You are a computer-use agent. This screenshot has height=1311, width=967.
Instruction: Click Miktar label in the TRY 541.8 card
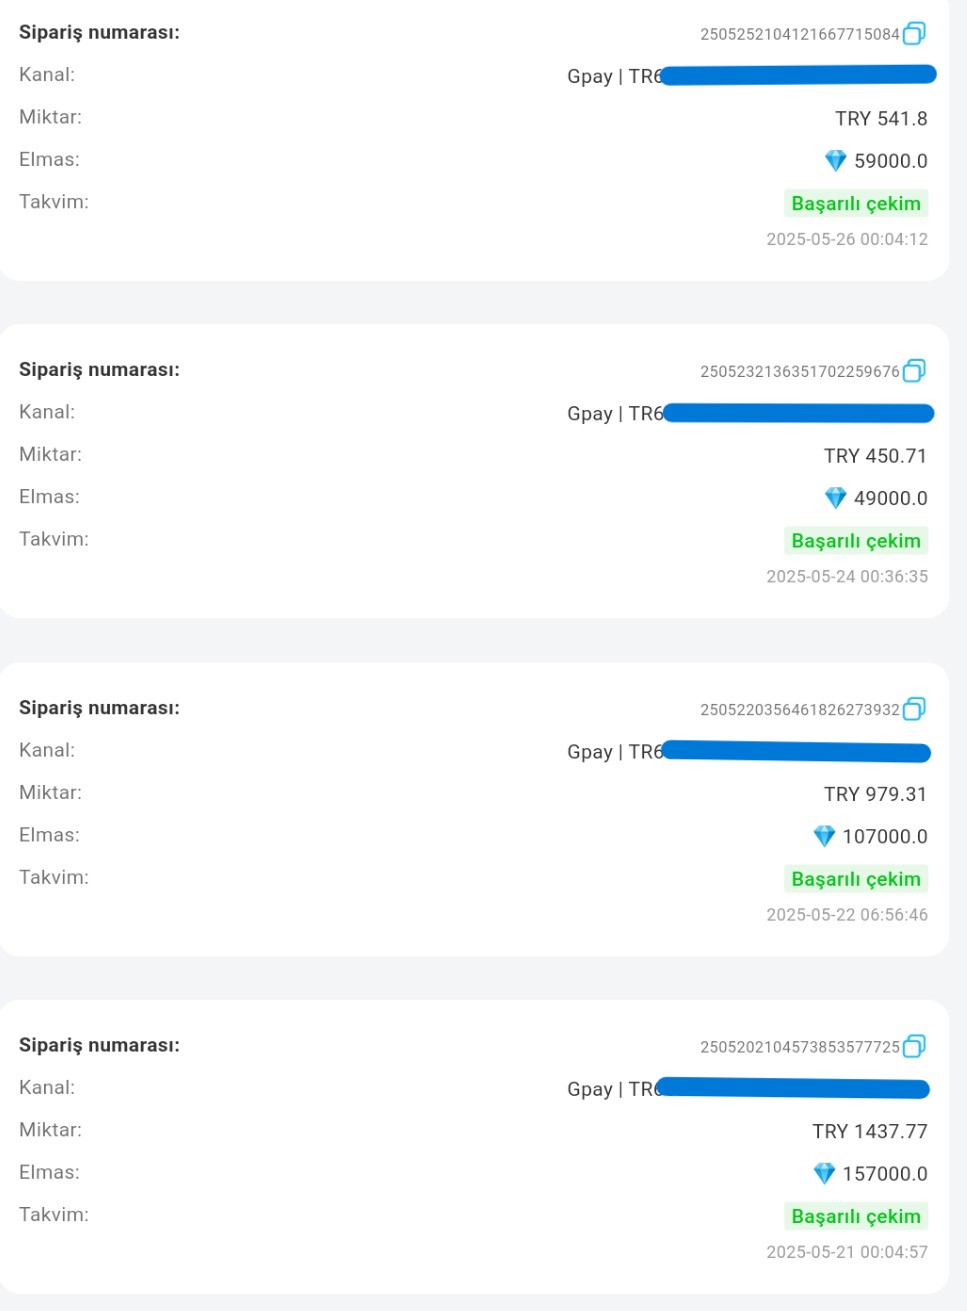click(x=50, y=117)
